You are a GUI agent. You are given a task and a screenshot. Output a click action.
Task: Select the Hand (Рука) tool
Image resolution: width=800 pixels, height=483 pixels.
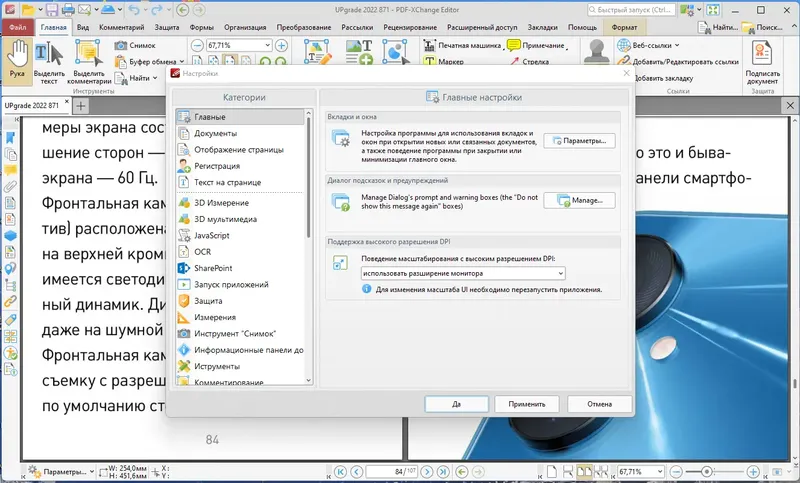click(17, 60)
